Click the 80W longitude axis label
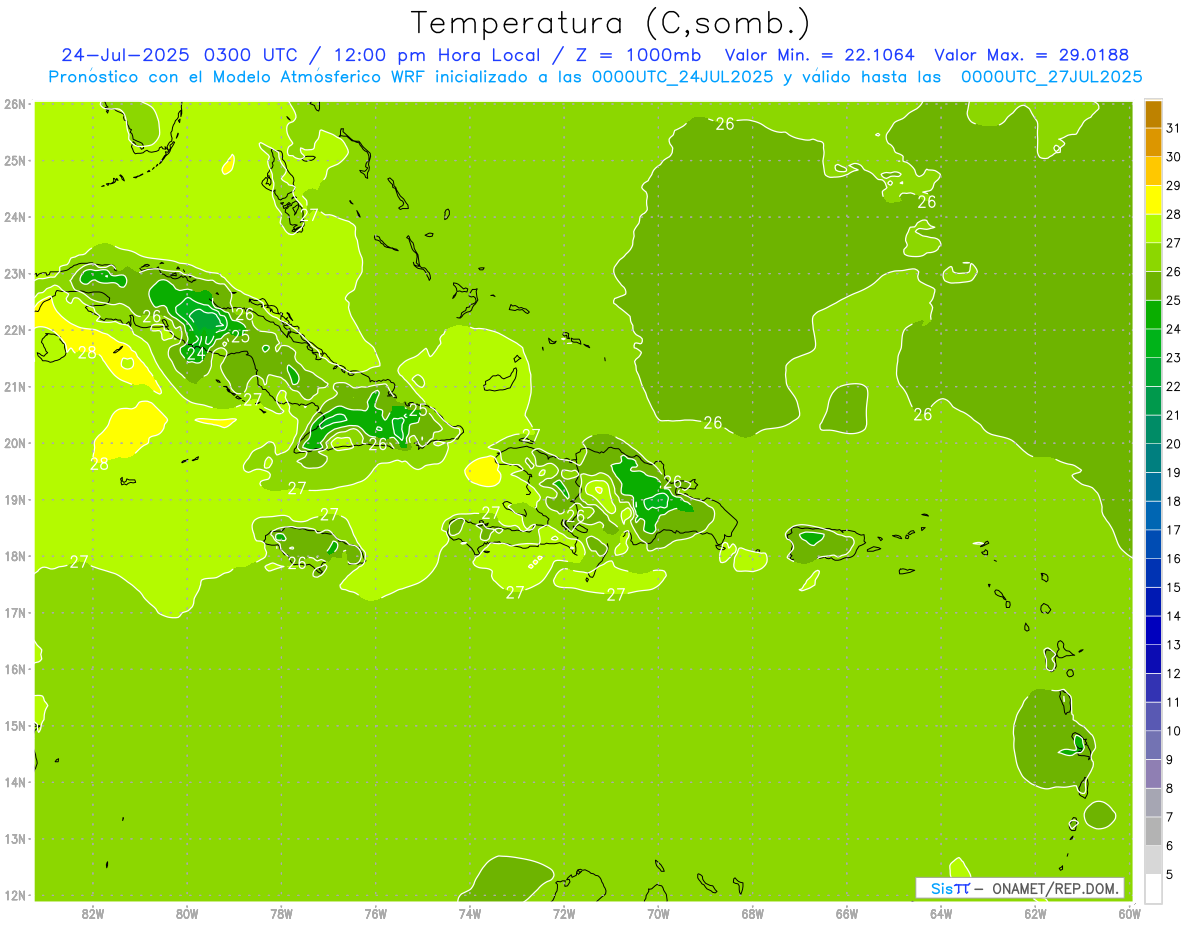The height and width of the screenshot is (927, 1200). point(187,913)
